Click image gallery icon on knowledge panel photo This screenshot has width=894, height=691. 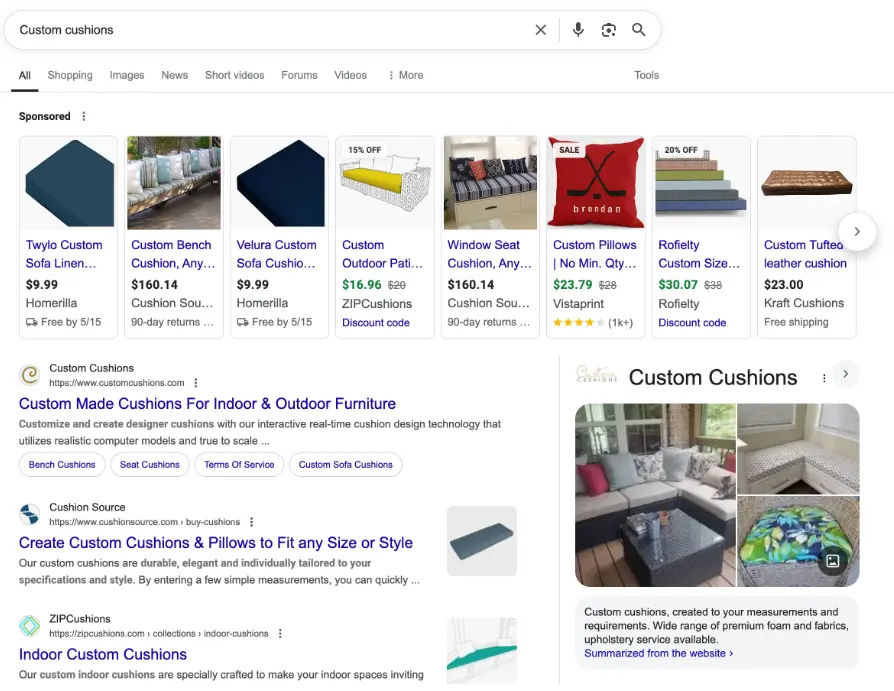[x=832, y=561]
